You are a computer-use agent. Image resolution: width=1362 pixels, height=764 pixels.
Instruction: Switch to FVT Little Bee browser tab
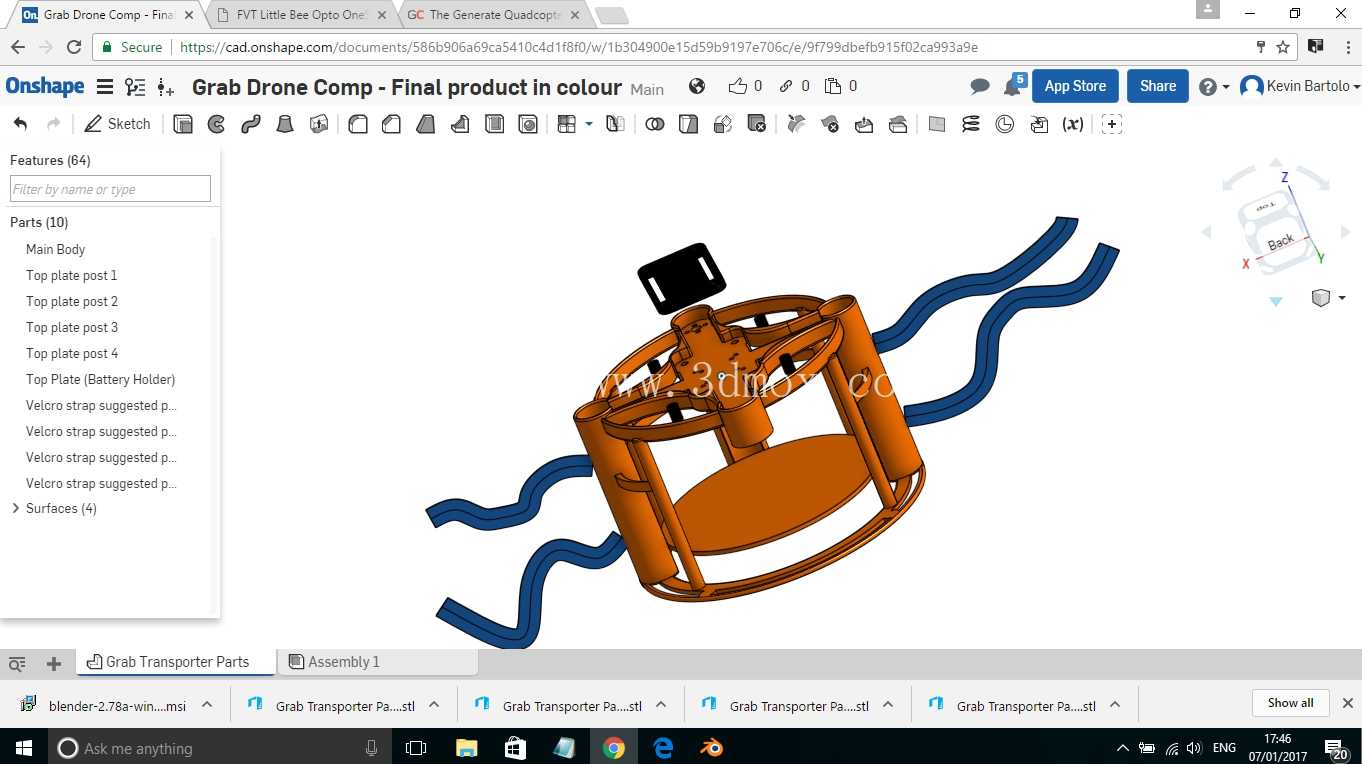(301, 15)
